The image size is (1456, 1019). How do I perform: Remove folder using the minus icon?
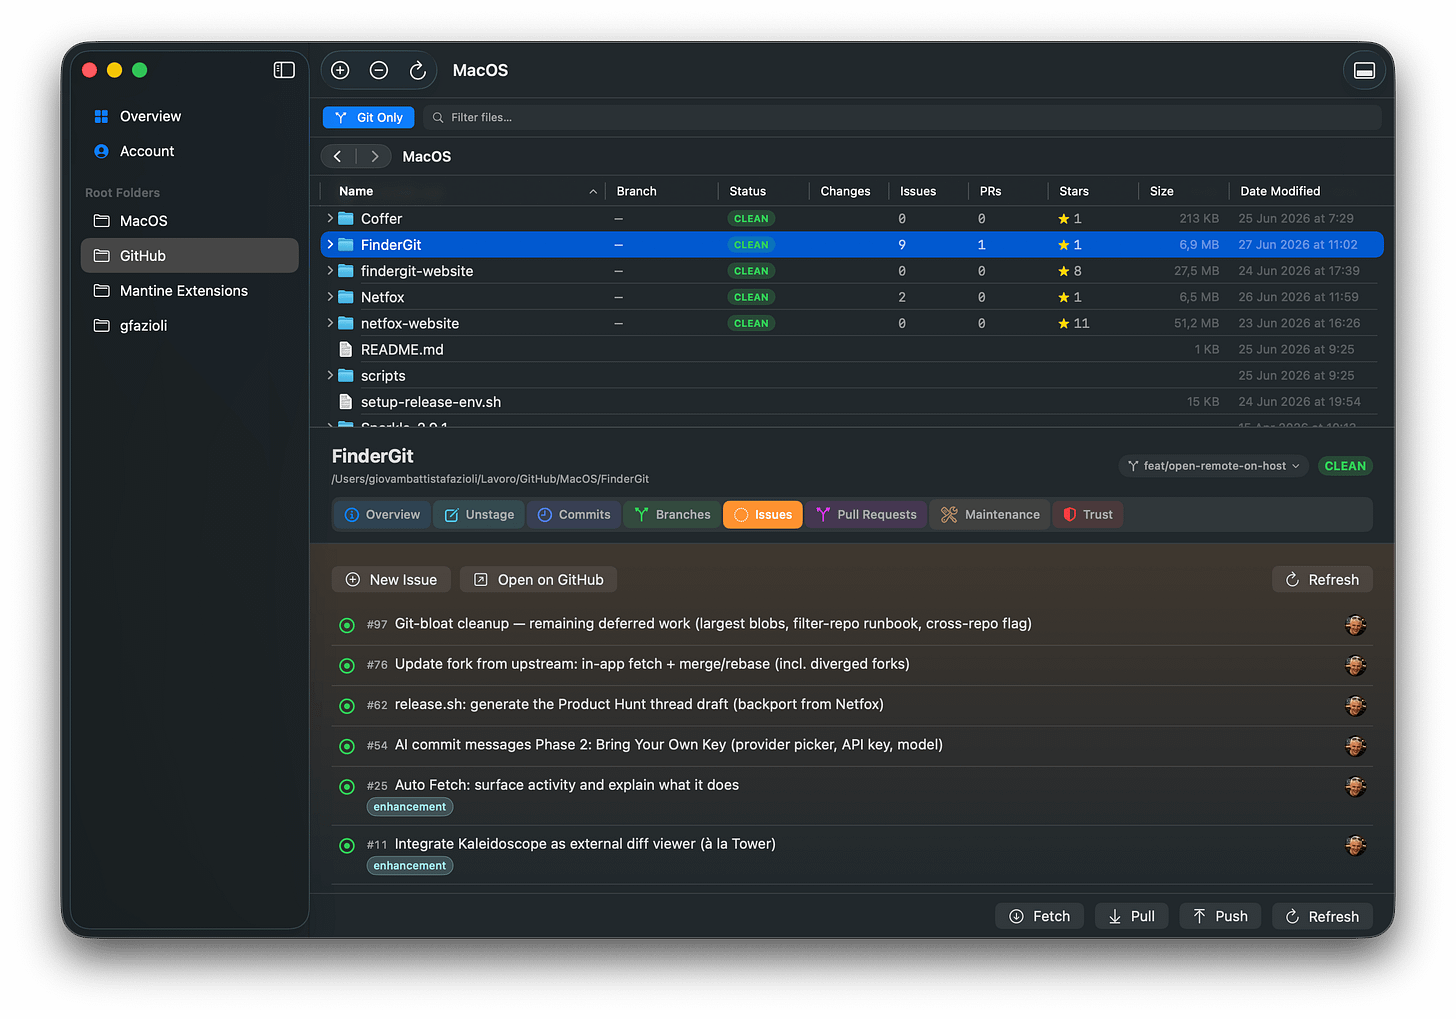click(x=379, y=70)
